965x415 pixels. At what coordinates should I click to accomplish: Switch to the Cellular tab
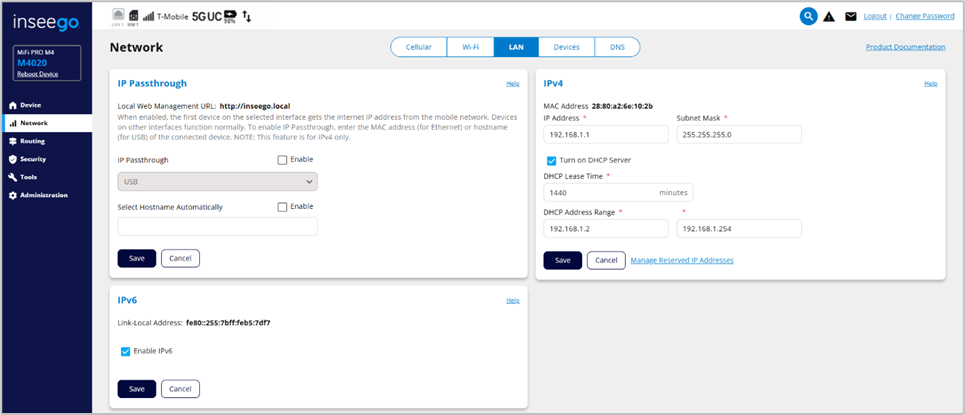tap(418, 47)
